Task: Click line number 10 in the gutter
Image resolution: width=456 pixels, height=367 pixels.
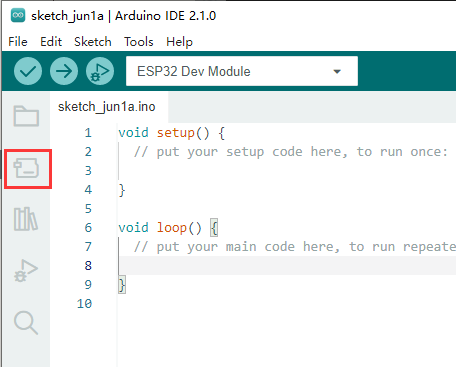Action: click(x=84, y=304)
